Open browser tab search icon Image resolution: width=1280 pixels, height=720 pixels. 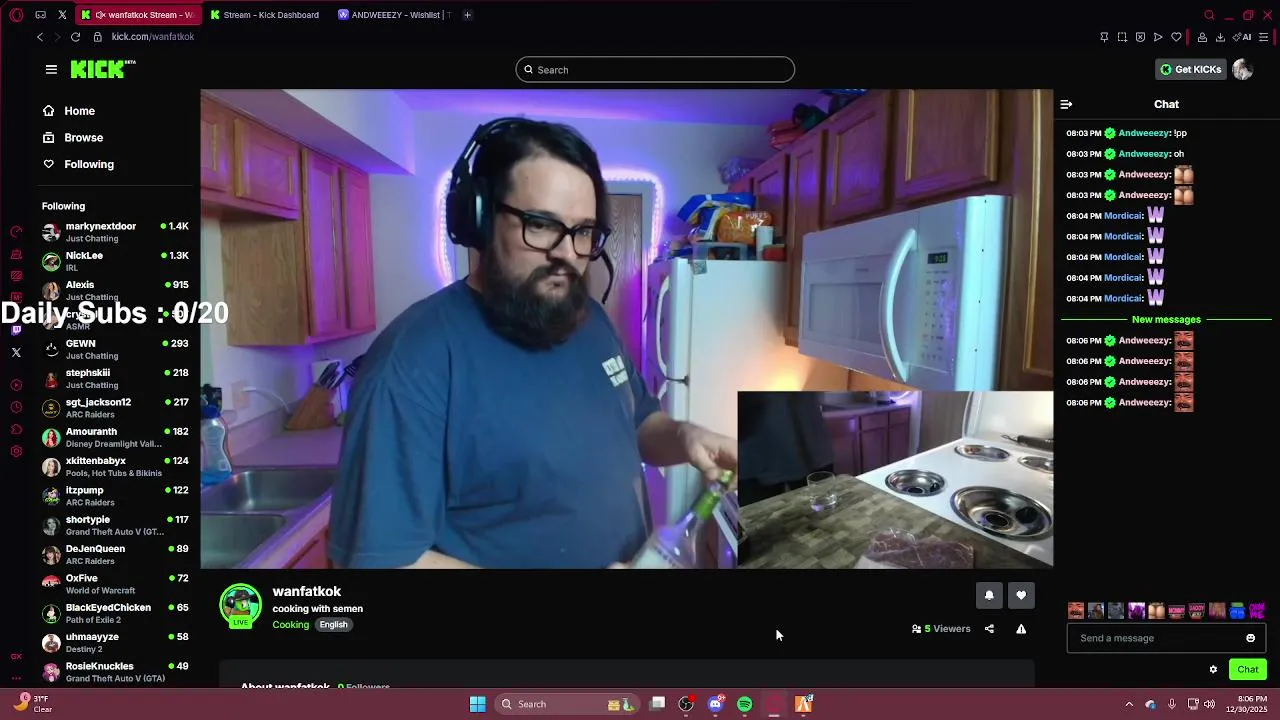(1209, 15)
